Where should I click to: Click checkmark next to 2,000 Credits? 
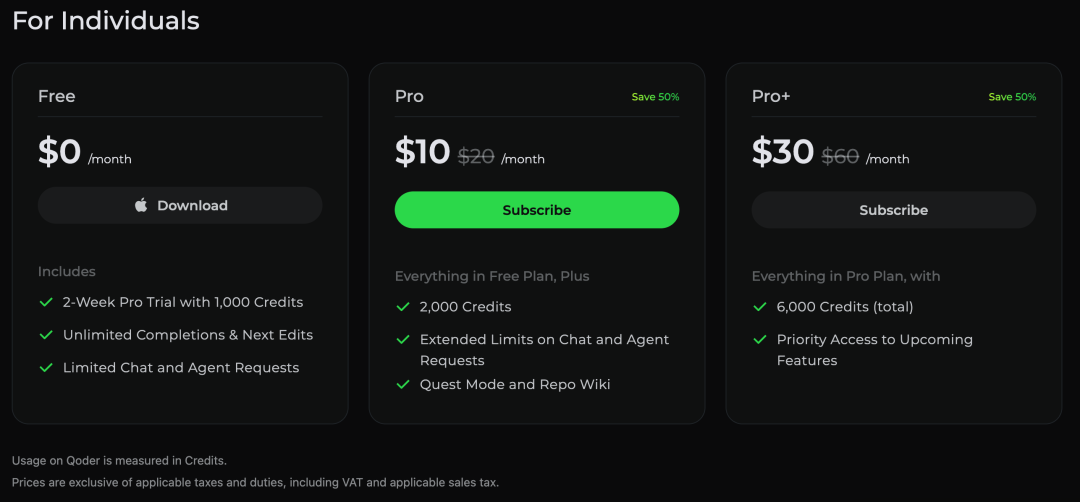click(x=403, y=307)
